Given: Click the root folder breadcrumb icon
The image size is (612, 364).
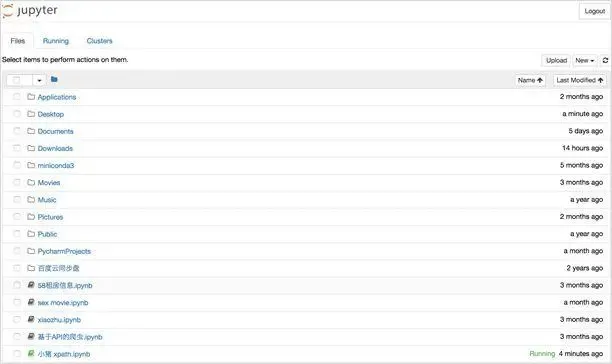Looking at the screenshot, I should 54,80.
